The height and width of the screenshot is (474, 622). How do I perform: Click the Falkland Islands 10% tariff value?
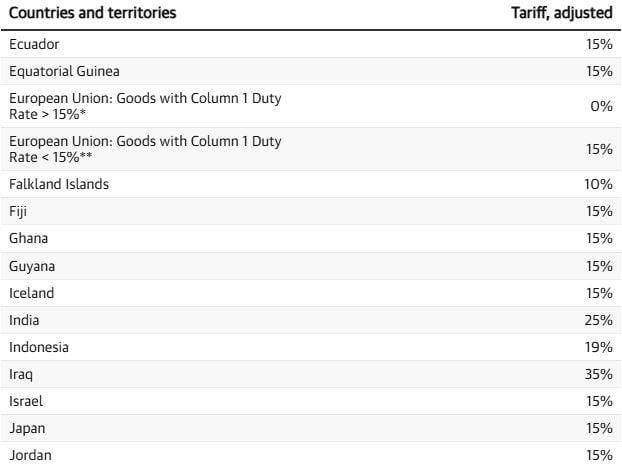point(599,184)
